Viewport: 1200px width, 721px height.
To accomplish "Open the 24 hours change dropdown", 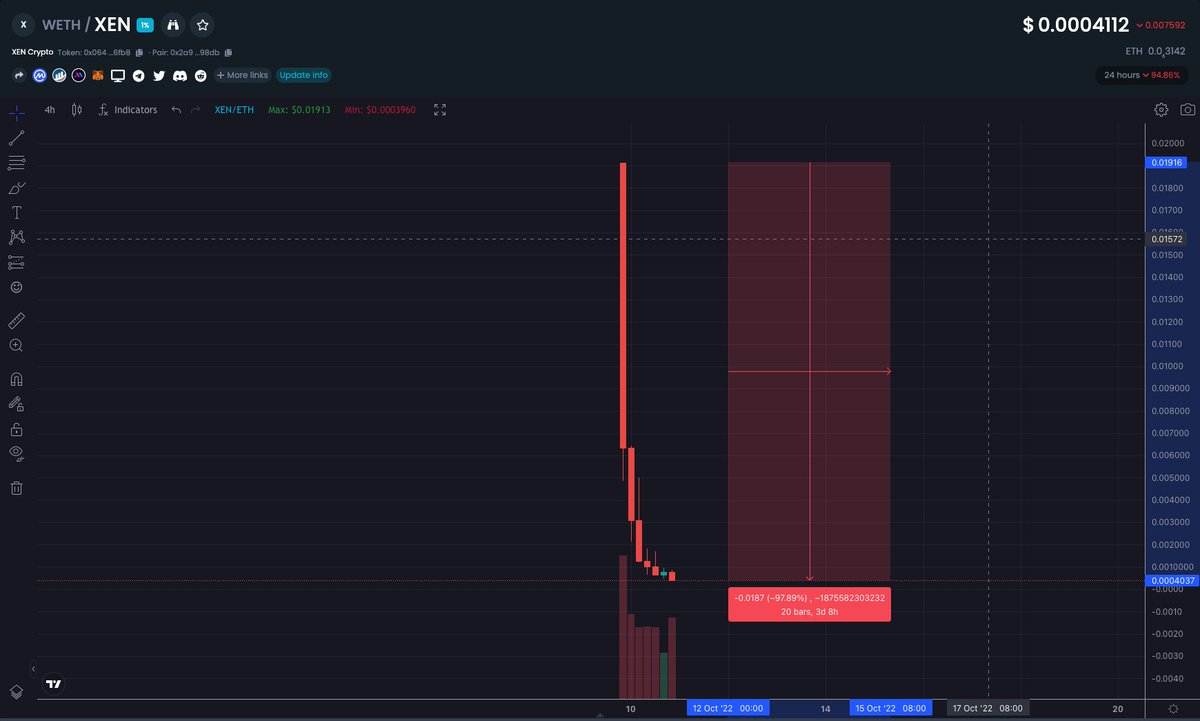I will [1142, 75].
